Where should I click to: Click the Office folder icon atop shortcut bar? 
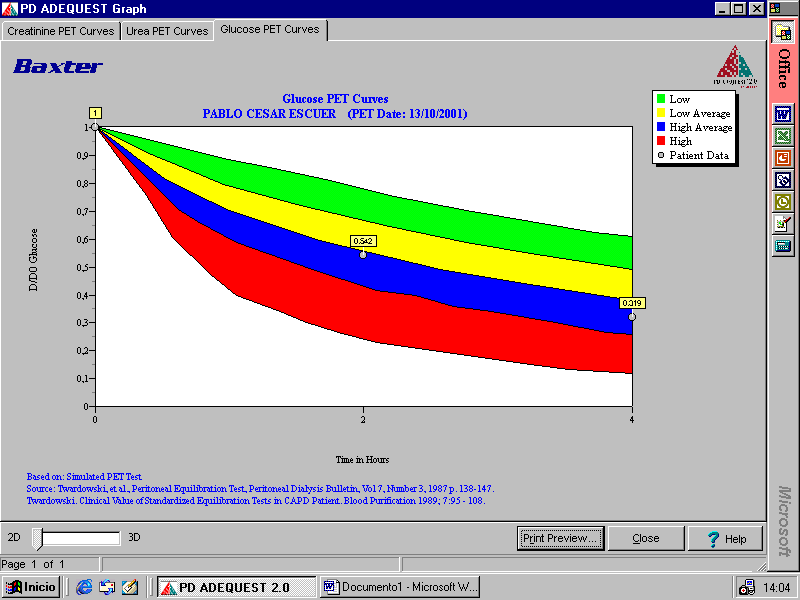click(783, 31)
